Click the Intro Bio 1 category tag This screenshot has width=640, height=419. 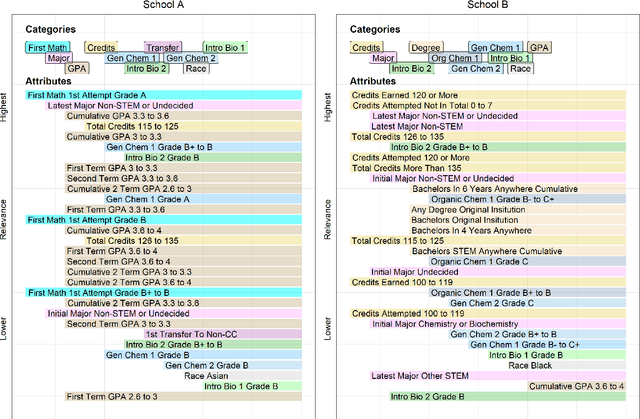pyautogui.click(x=225, y=47)
